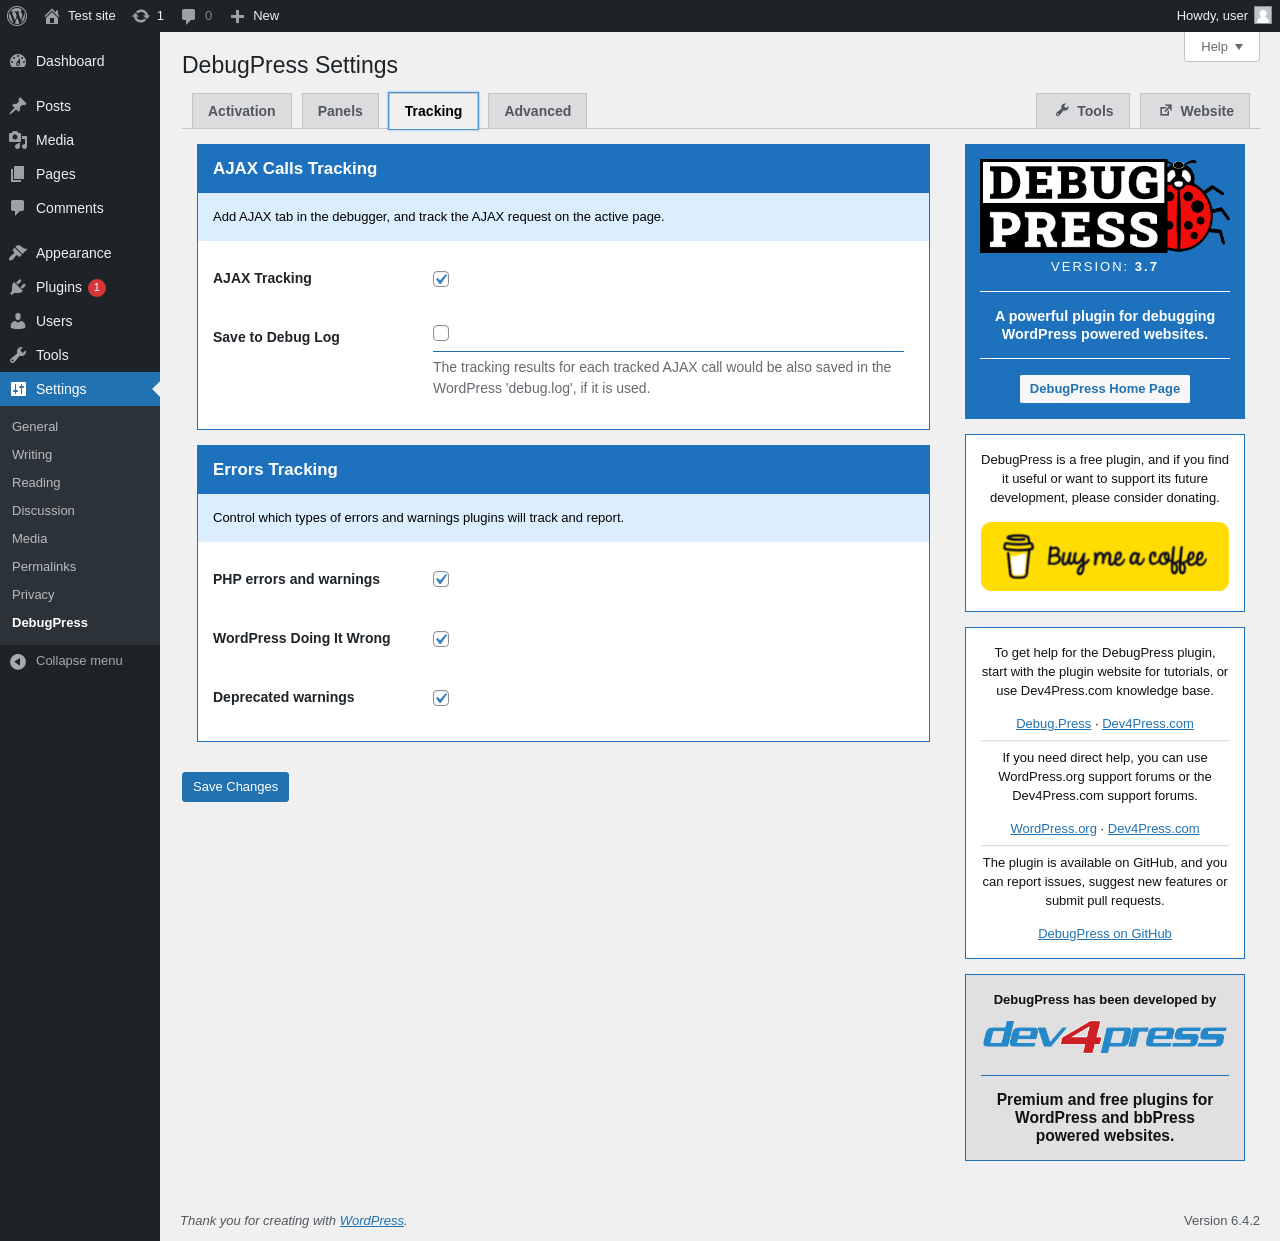The width and height of the screenshot is (1280, 1241).
Task: Click DebugPress Home Page button
Action: pyautogui.click(x=1105, y=389)
